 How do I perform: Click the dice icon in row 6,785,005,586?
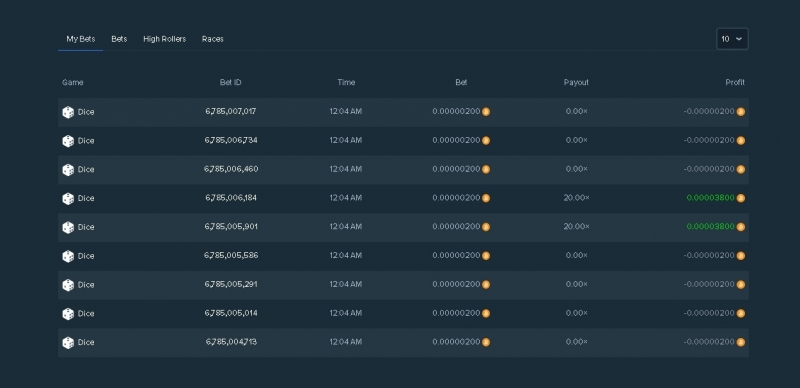coord(68,256)
